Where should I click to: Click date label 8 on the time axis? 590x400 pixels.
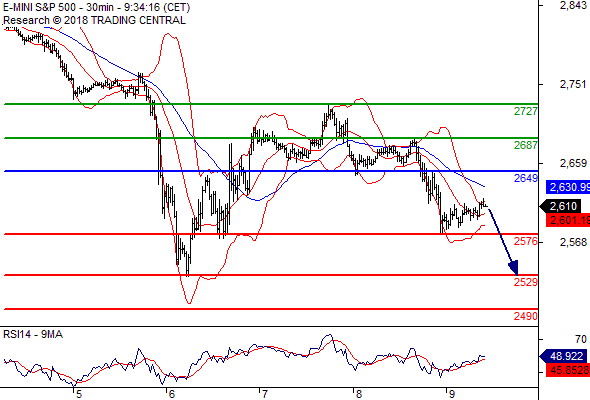[358, 394]
